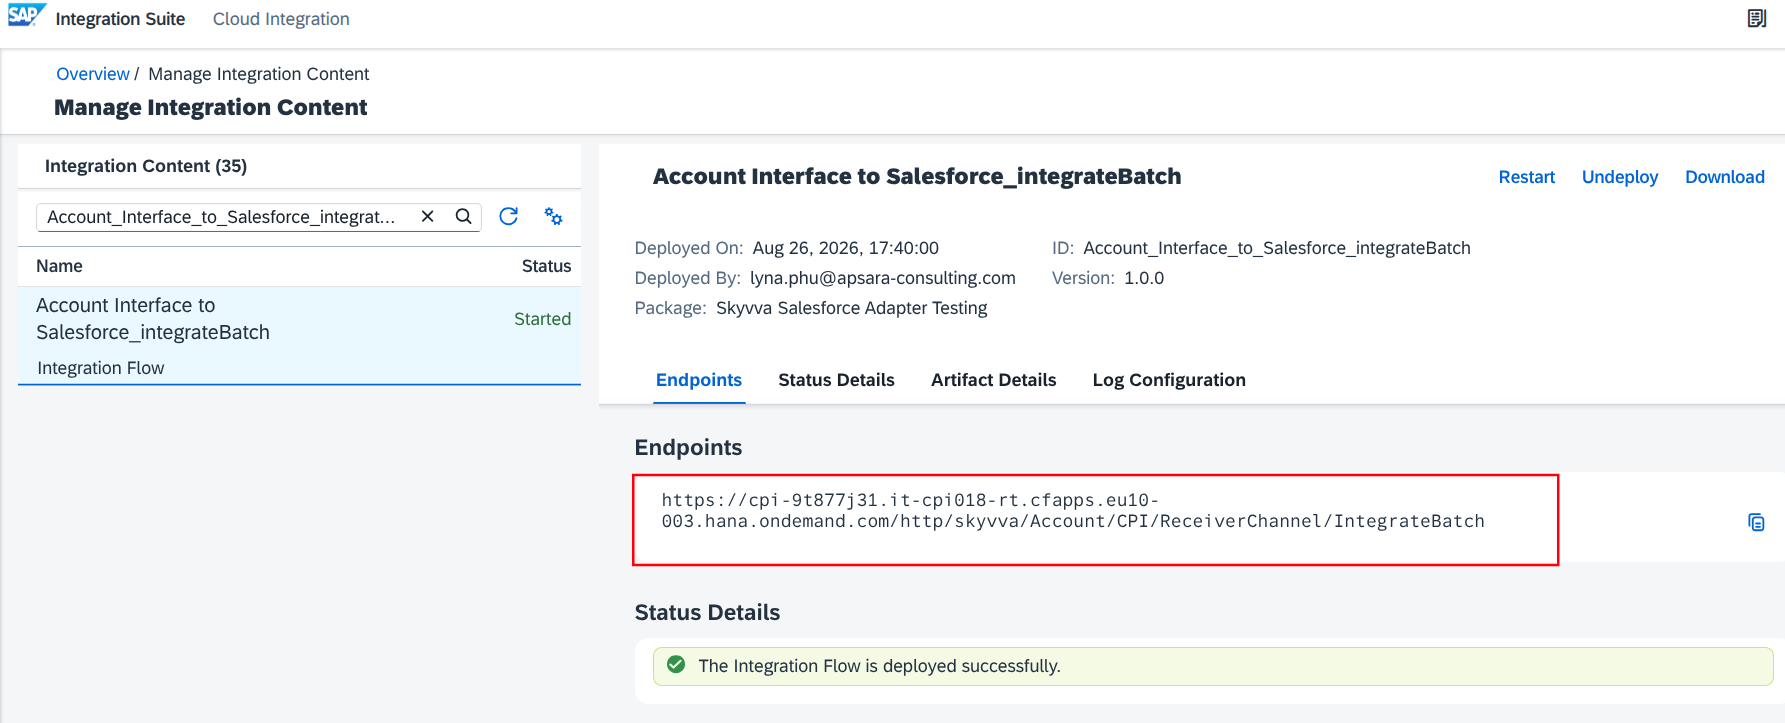Click the Status column header

(546, 266)
